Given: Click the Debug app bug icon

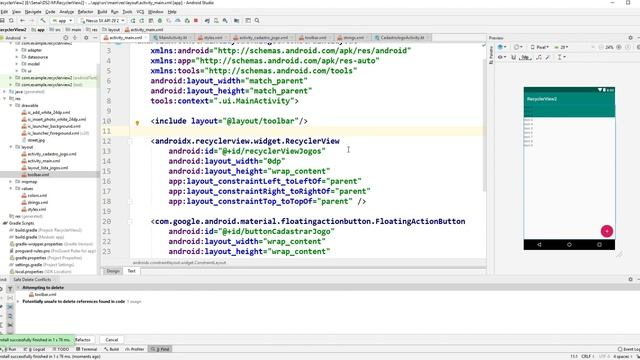Looking at the screenshot, I should (x=160, y=20).
